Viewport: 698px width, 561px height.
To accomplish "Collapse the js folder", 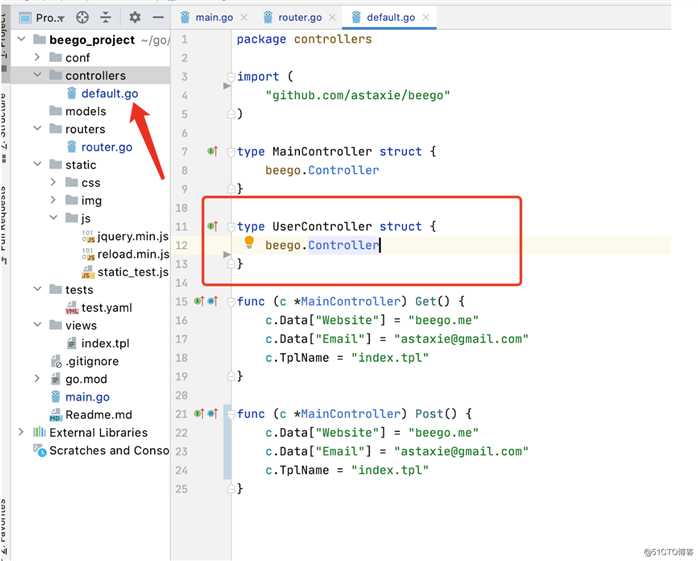I will point(53,217).
